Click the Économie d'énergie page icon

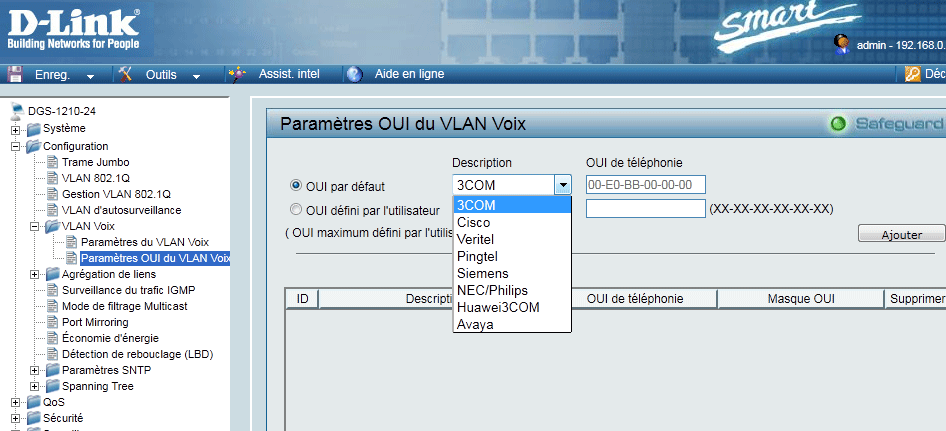(x=53, y=338)
